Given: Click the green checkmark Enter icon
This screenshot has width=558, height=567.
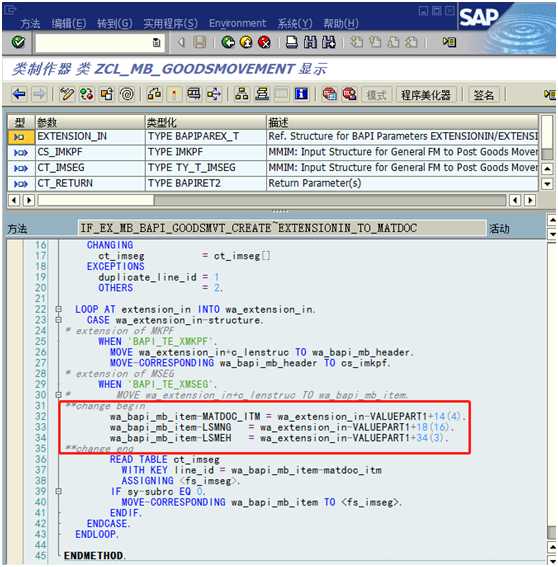Looking at the screenshot, I should pos(18,42).
